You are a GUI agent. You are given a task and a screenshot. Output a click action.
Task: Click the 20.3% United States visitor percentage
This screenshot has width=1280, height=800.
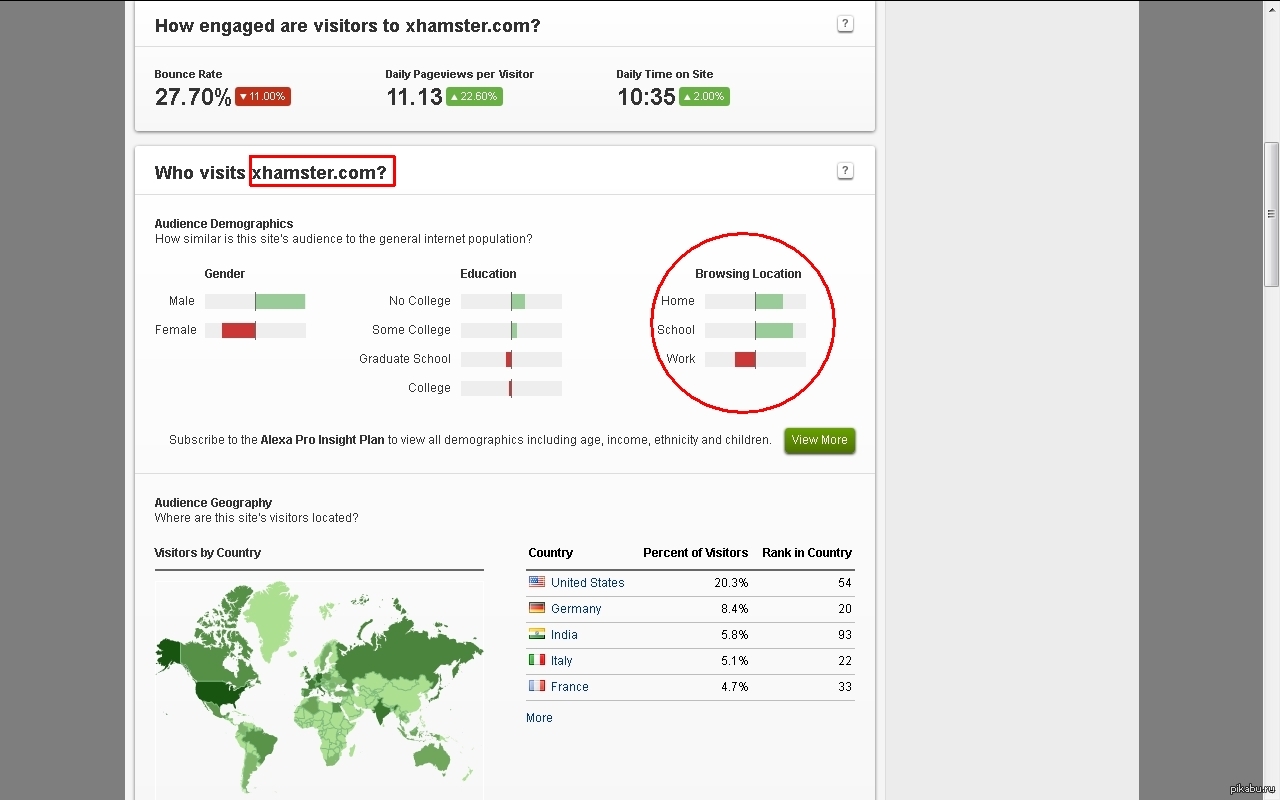[731, 583]
